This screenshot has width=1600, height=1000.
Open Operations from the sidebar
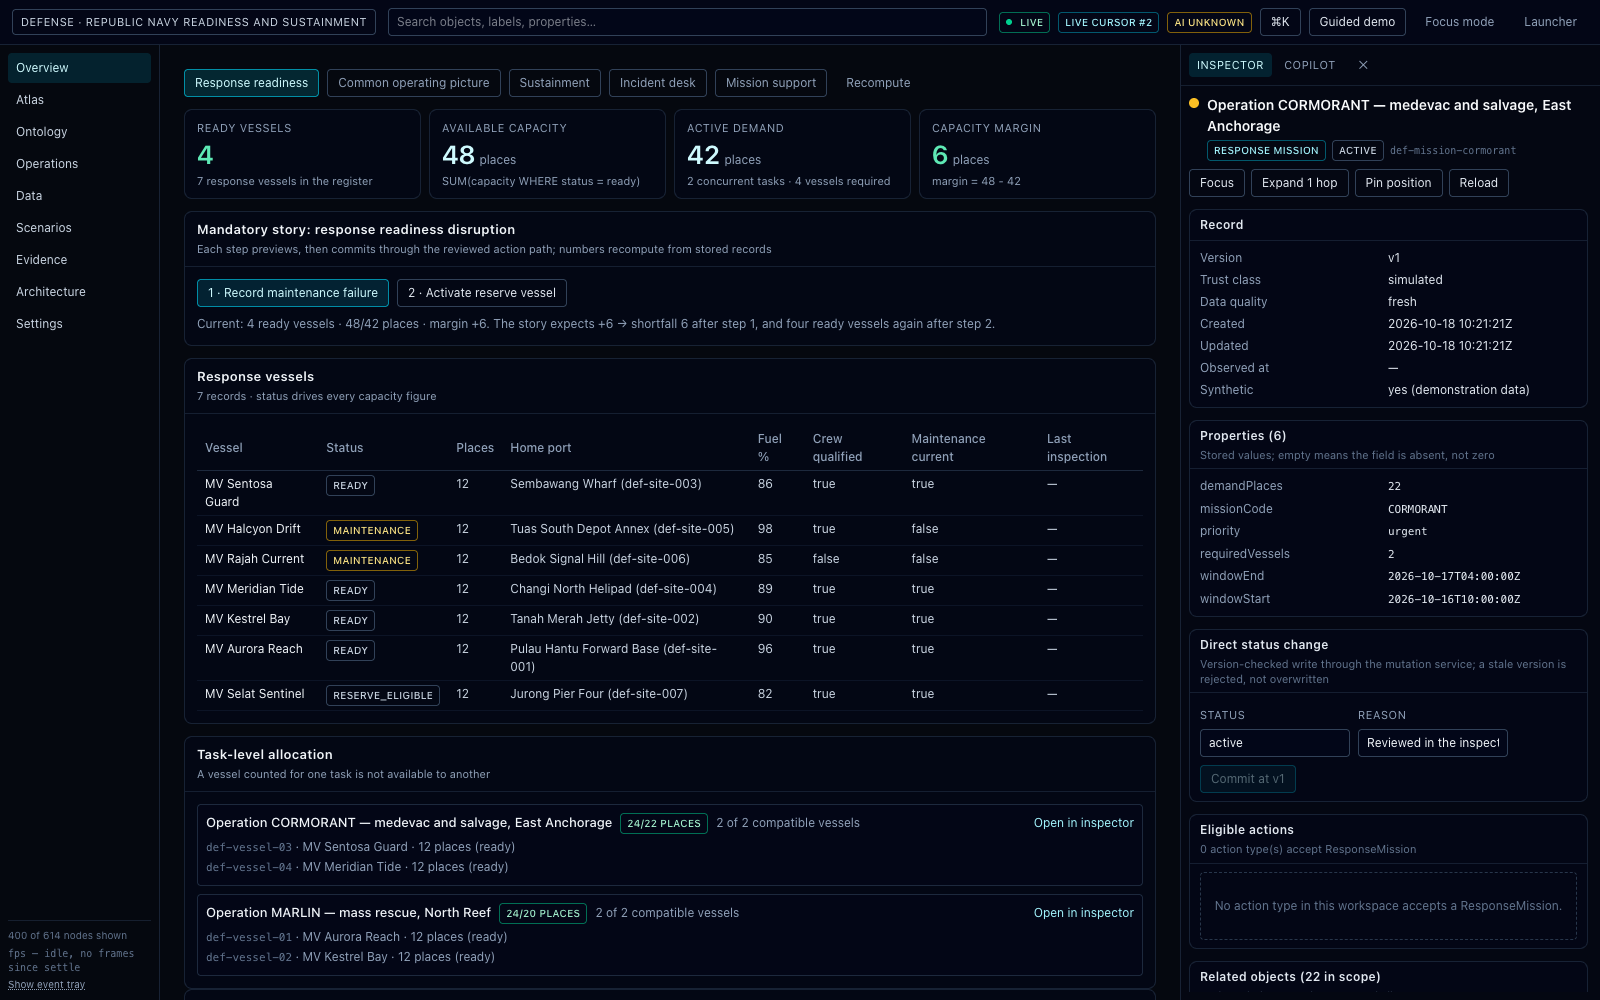coord(79,164)
